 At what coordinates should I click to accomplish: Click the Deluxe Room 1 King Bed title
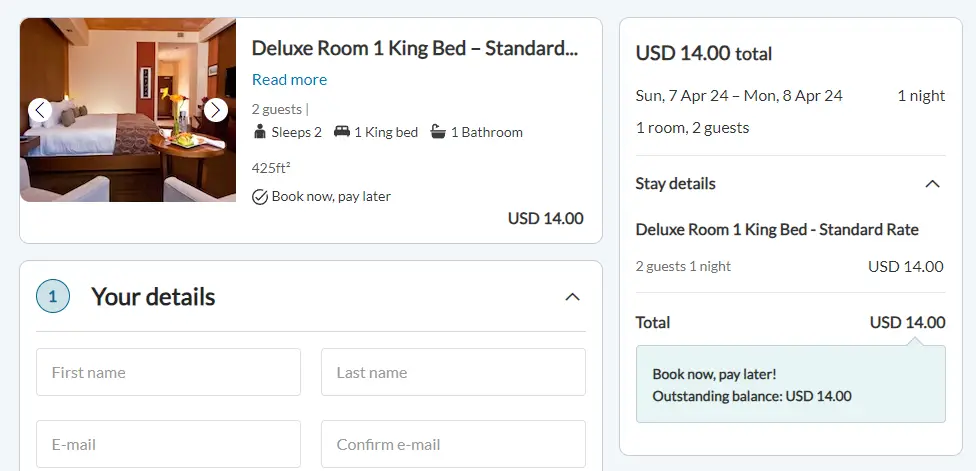coord(415,48)
